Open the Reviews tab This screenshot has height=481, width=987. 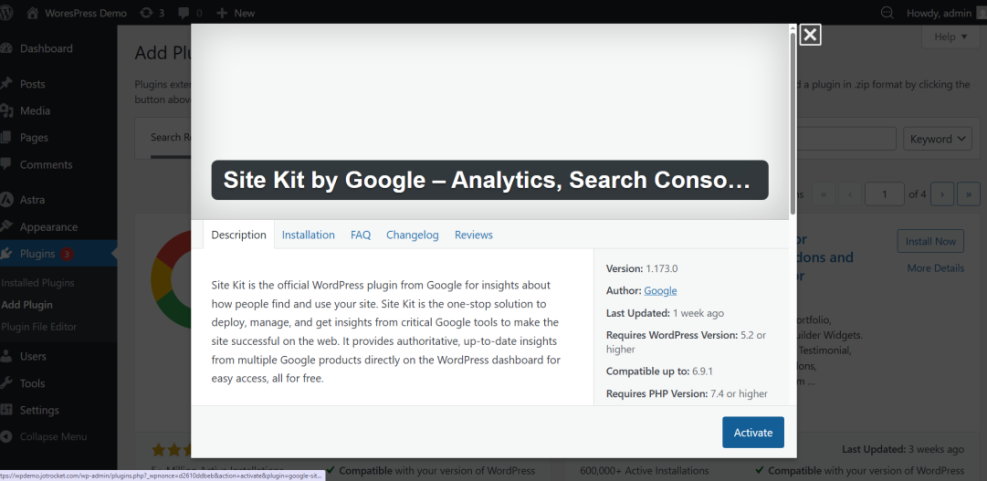pos(473,235)
